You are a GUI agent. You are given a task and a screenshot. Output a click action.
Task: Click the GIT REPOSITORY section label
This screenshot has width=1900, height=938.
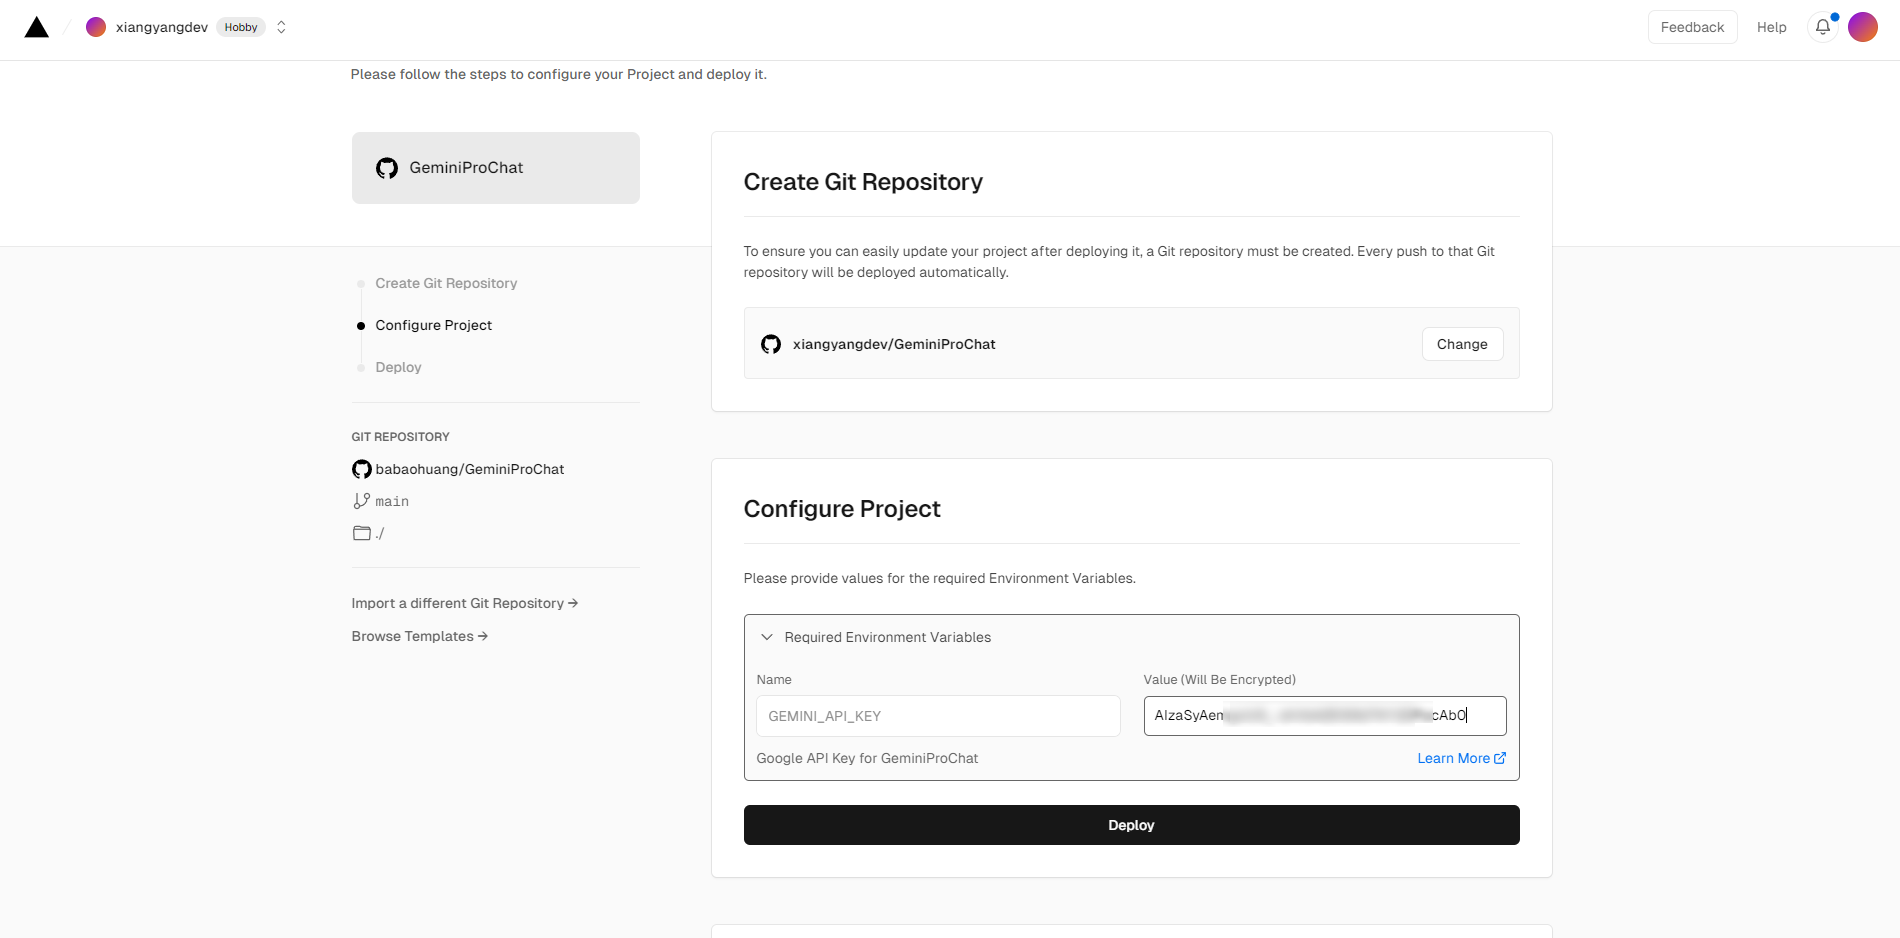point(400,437)
